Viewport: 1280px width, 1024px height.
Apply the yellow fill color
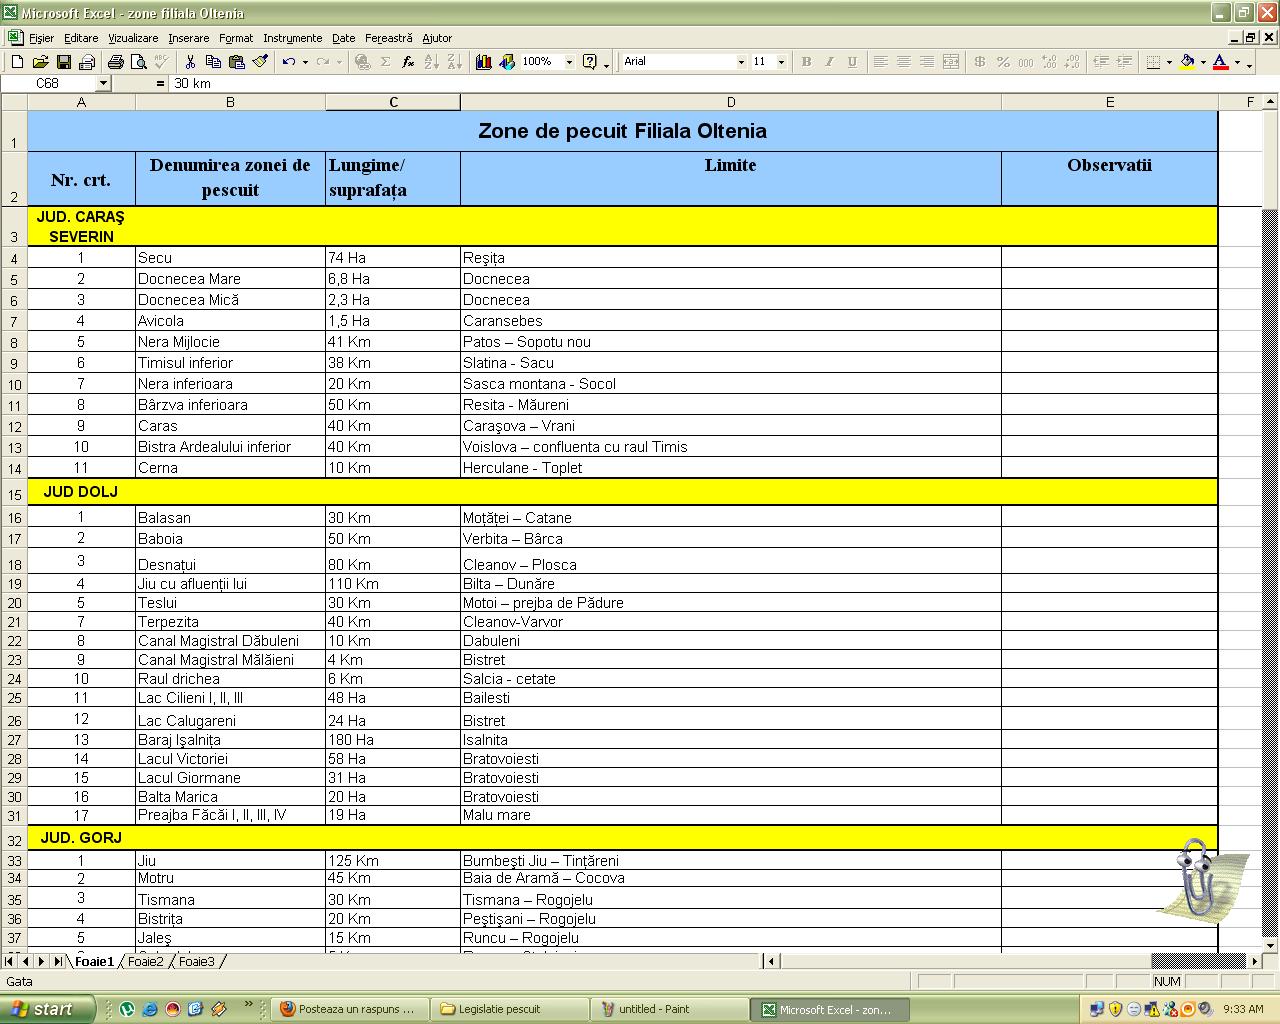click(x=1187, y=62)
